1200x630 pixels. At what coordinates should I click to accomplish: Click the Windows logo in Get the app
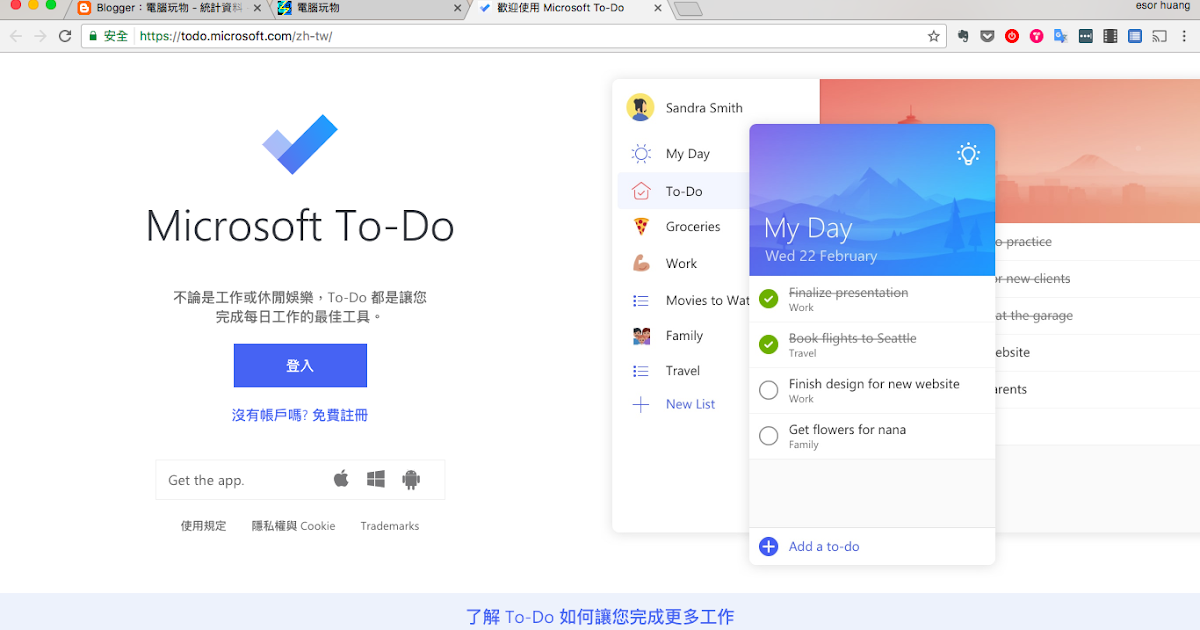coord(376,479)
